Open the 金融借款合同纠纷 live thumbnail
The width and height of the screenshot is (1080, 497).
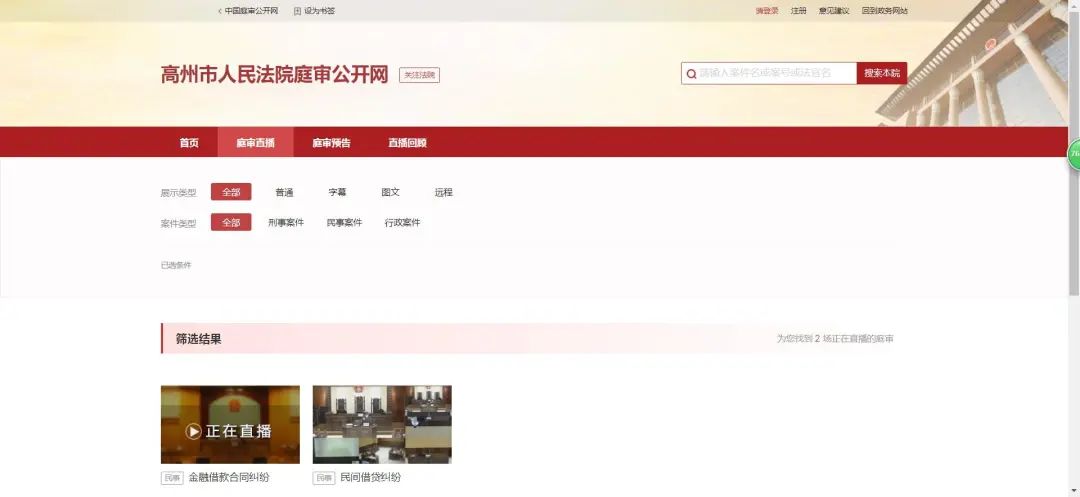pyautogui.click(x=230, y=424)
